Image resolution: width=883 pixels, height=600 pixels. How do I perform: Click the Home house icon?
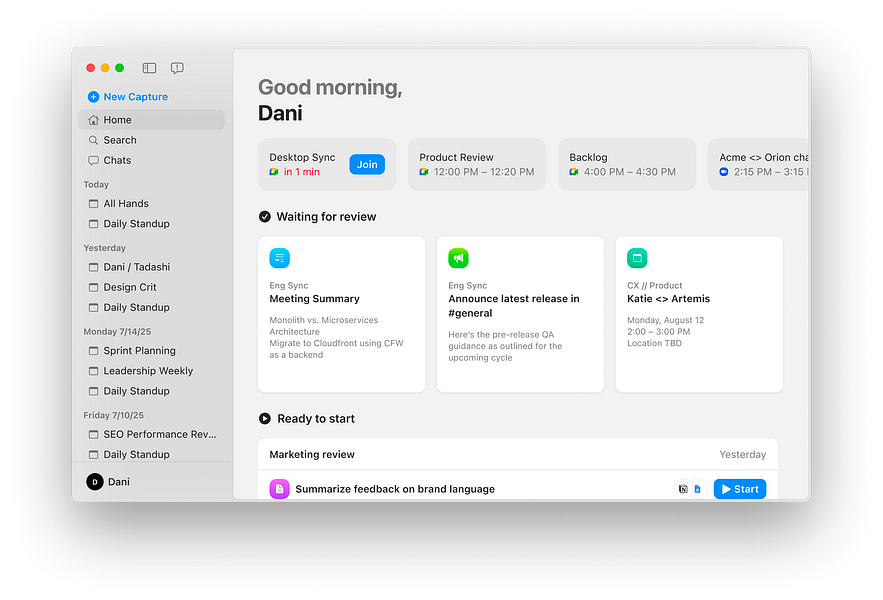[93, 120]
